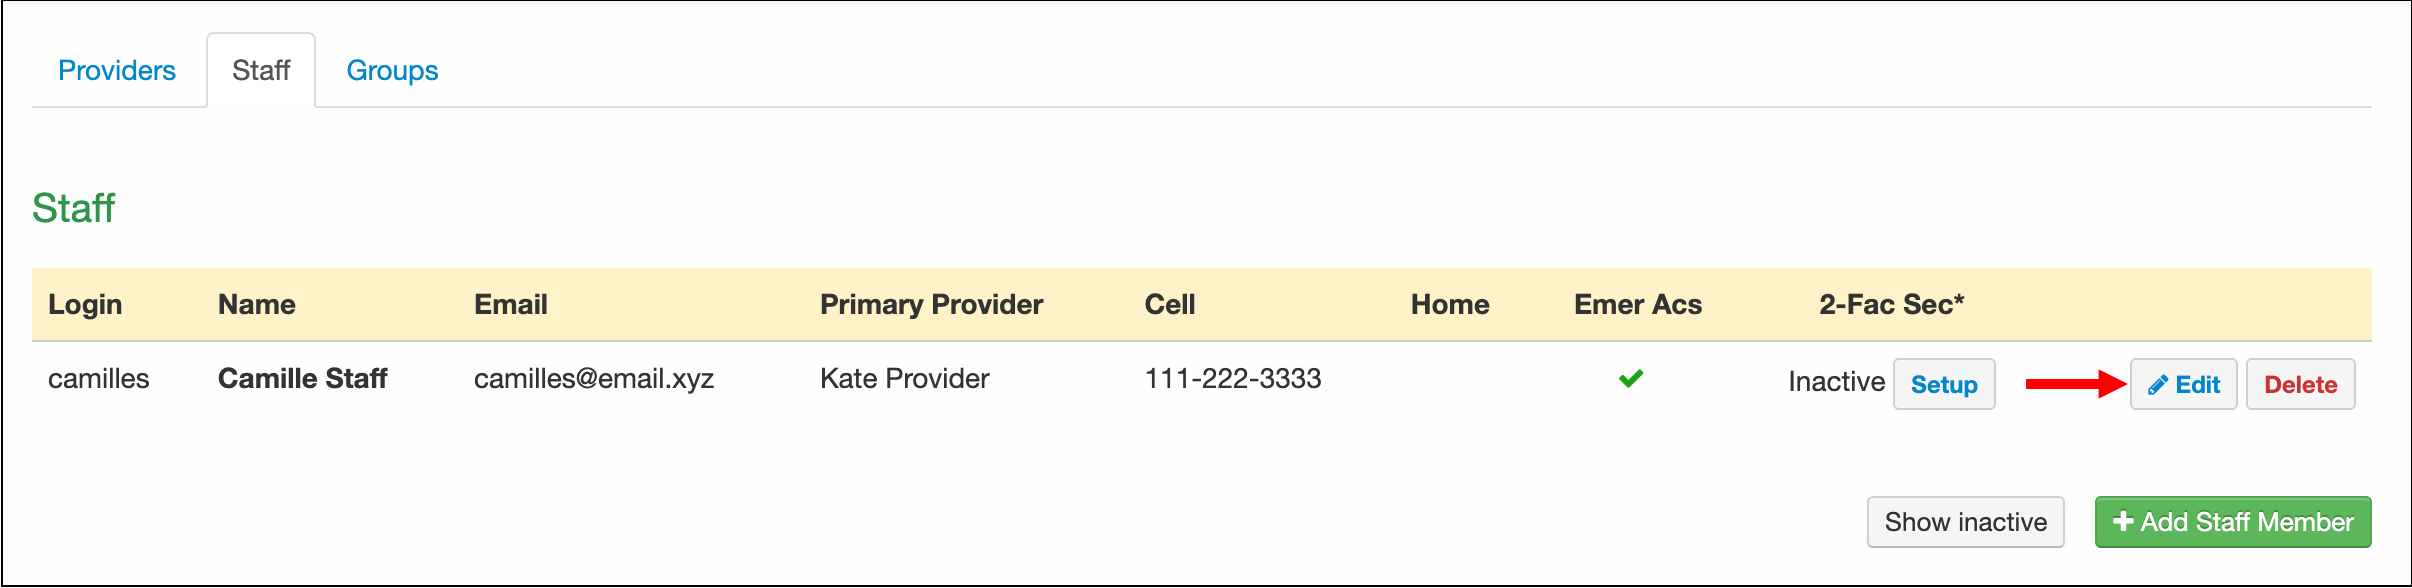Delete the Camille Staff entry
The width and height of the screenshot is (2412, 588).
pyautogui.click(x=2300, y=384)
